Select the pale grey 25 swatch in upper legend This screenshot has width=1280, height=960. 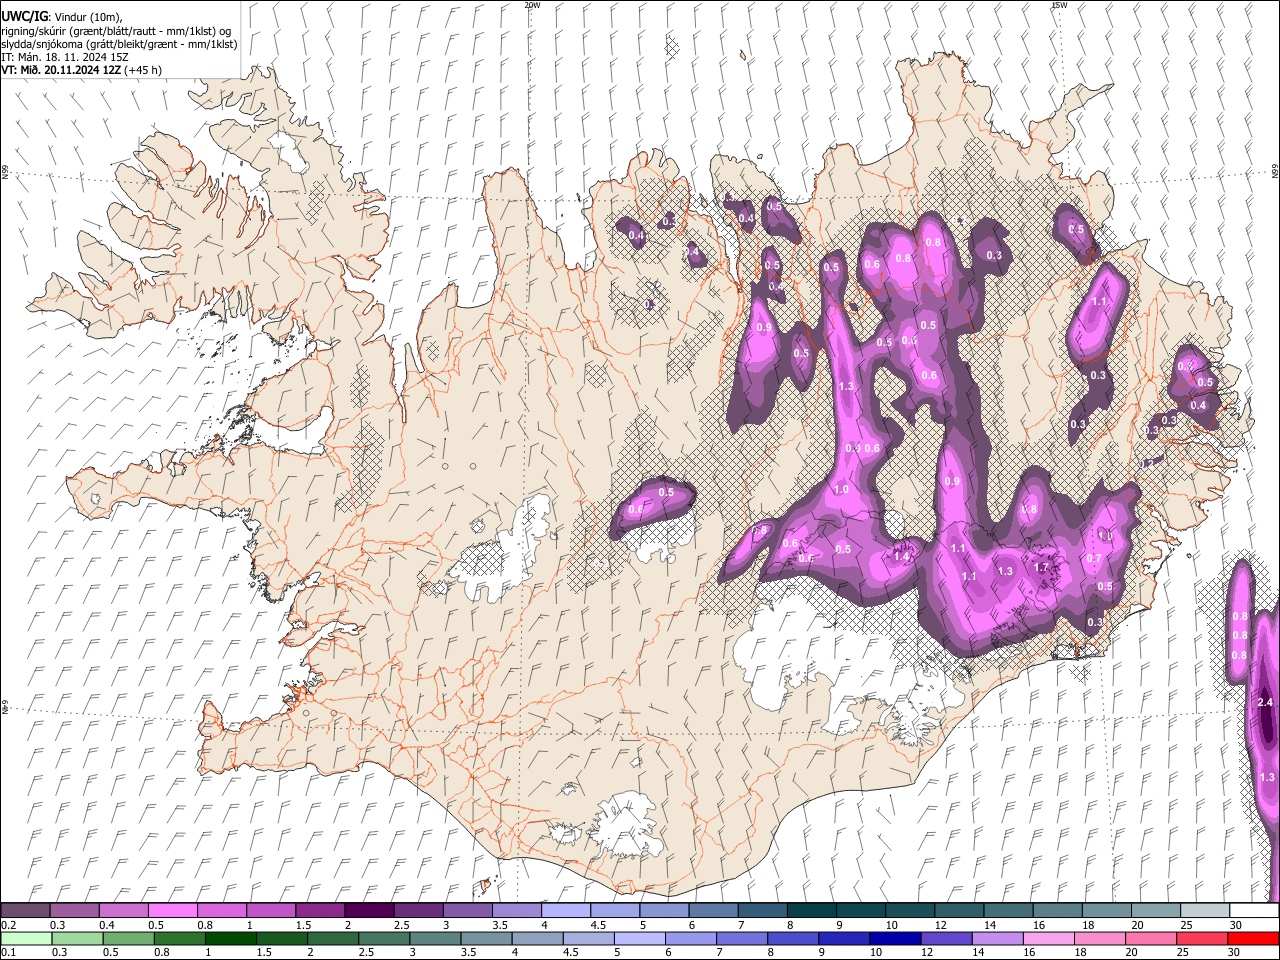1204,911
